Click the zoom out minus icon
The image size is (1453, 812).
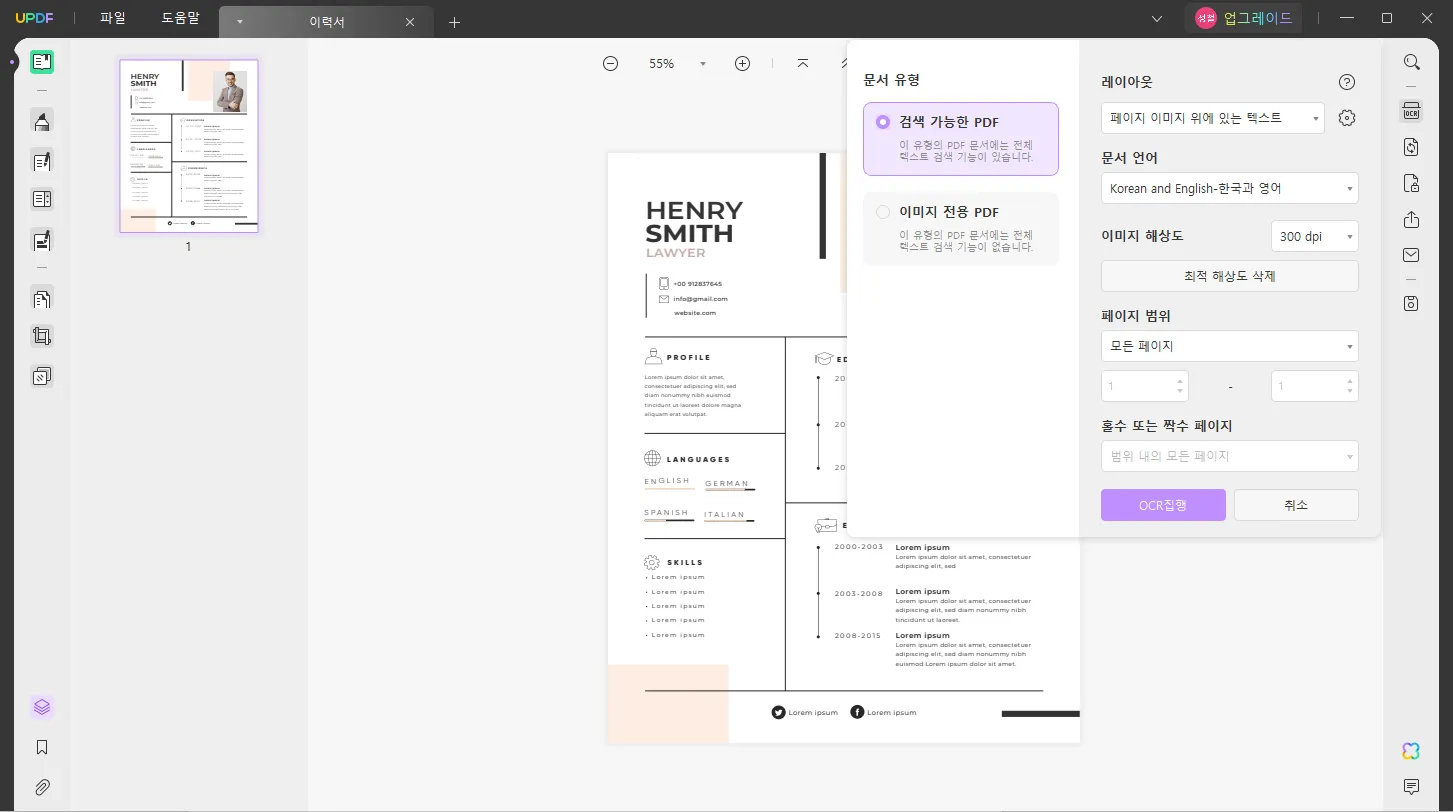click(x=610, y=63)
